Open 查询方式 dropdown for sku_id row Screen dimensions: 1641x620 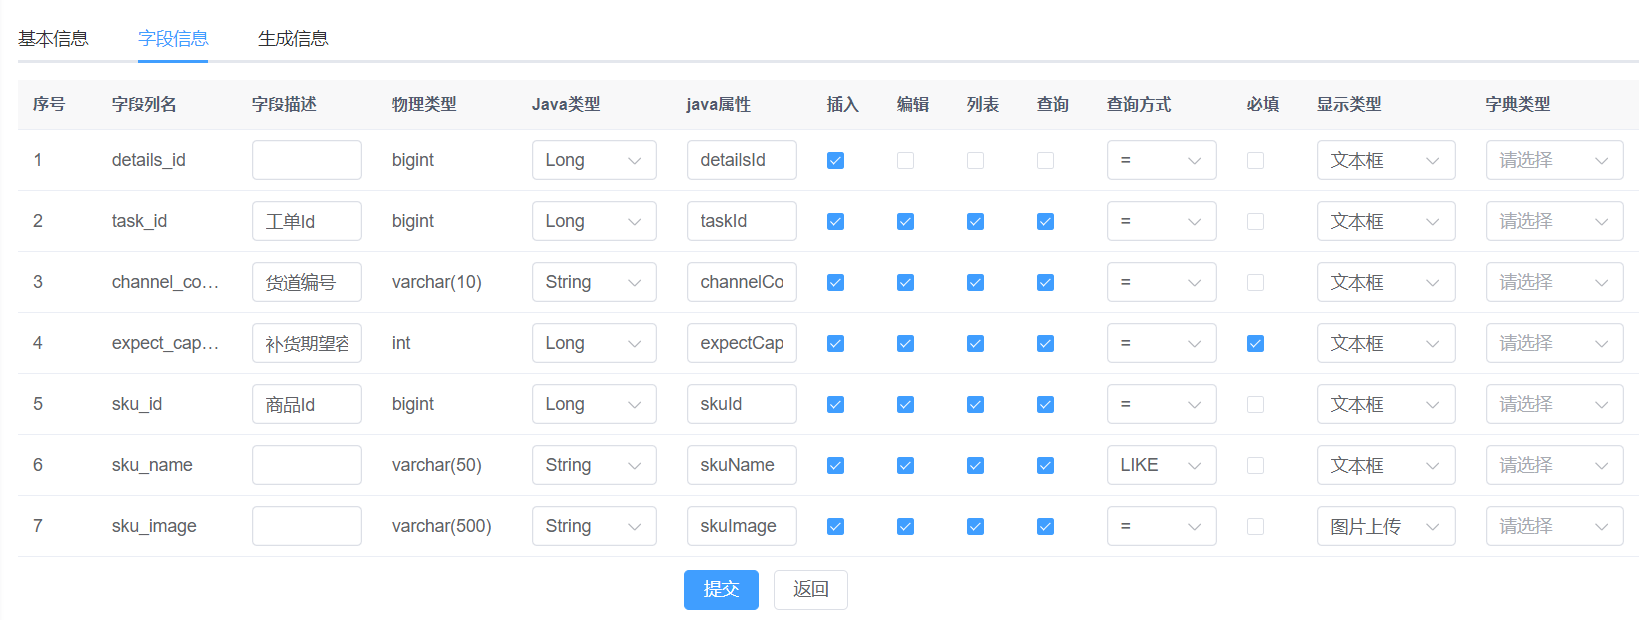(1160, 405)
